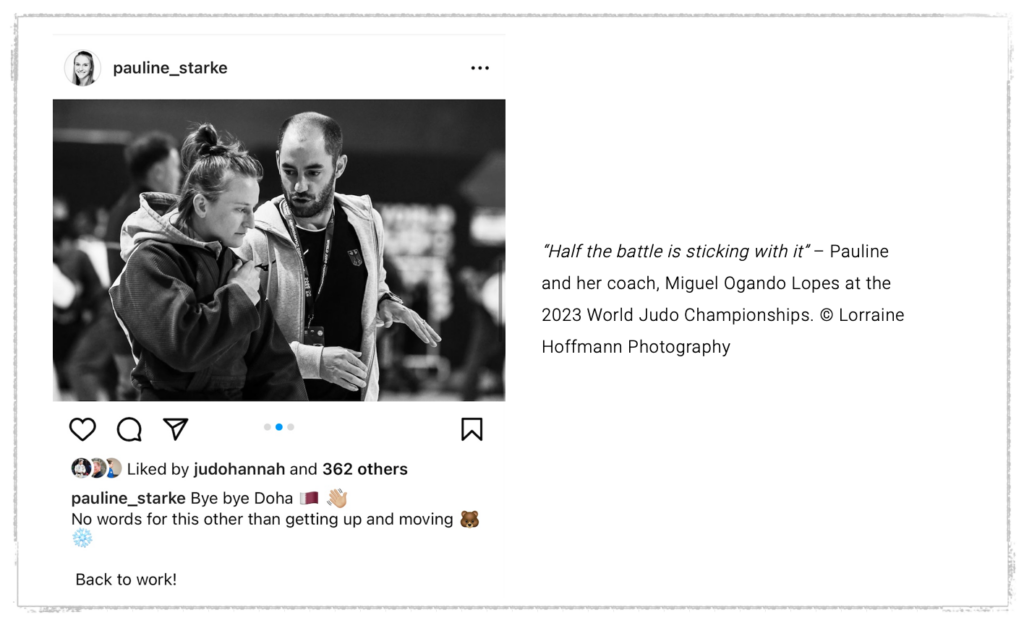Click the Qatar flag emoji in caption
The image size is (1024, 623).
click(x=309, y=498)
